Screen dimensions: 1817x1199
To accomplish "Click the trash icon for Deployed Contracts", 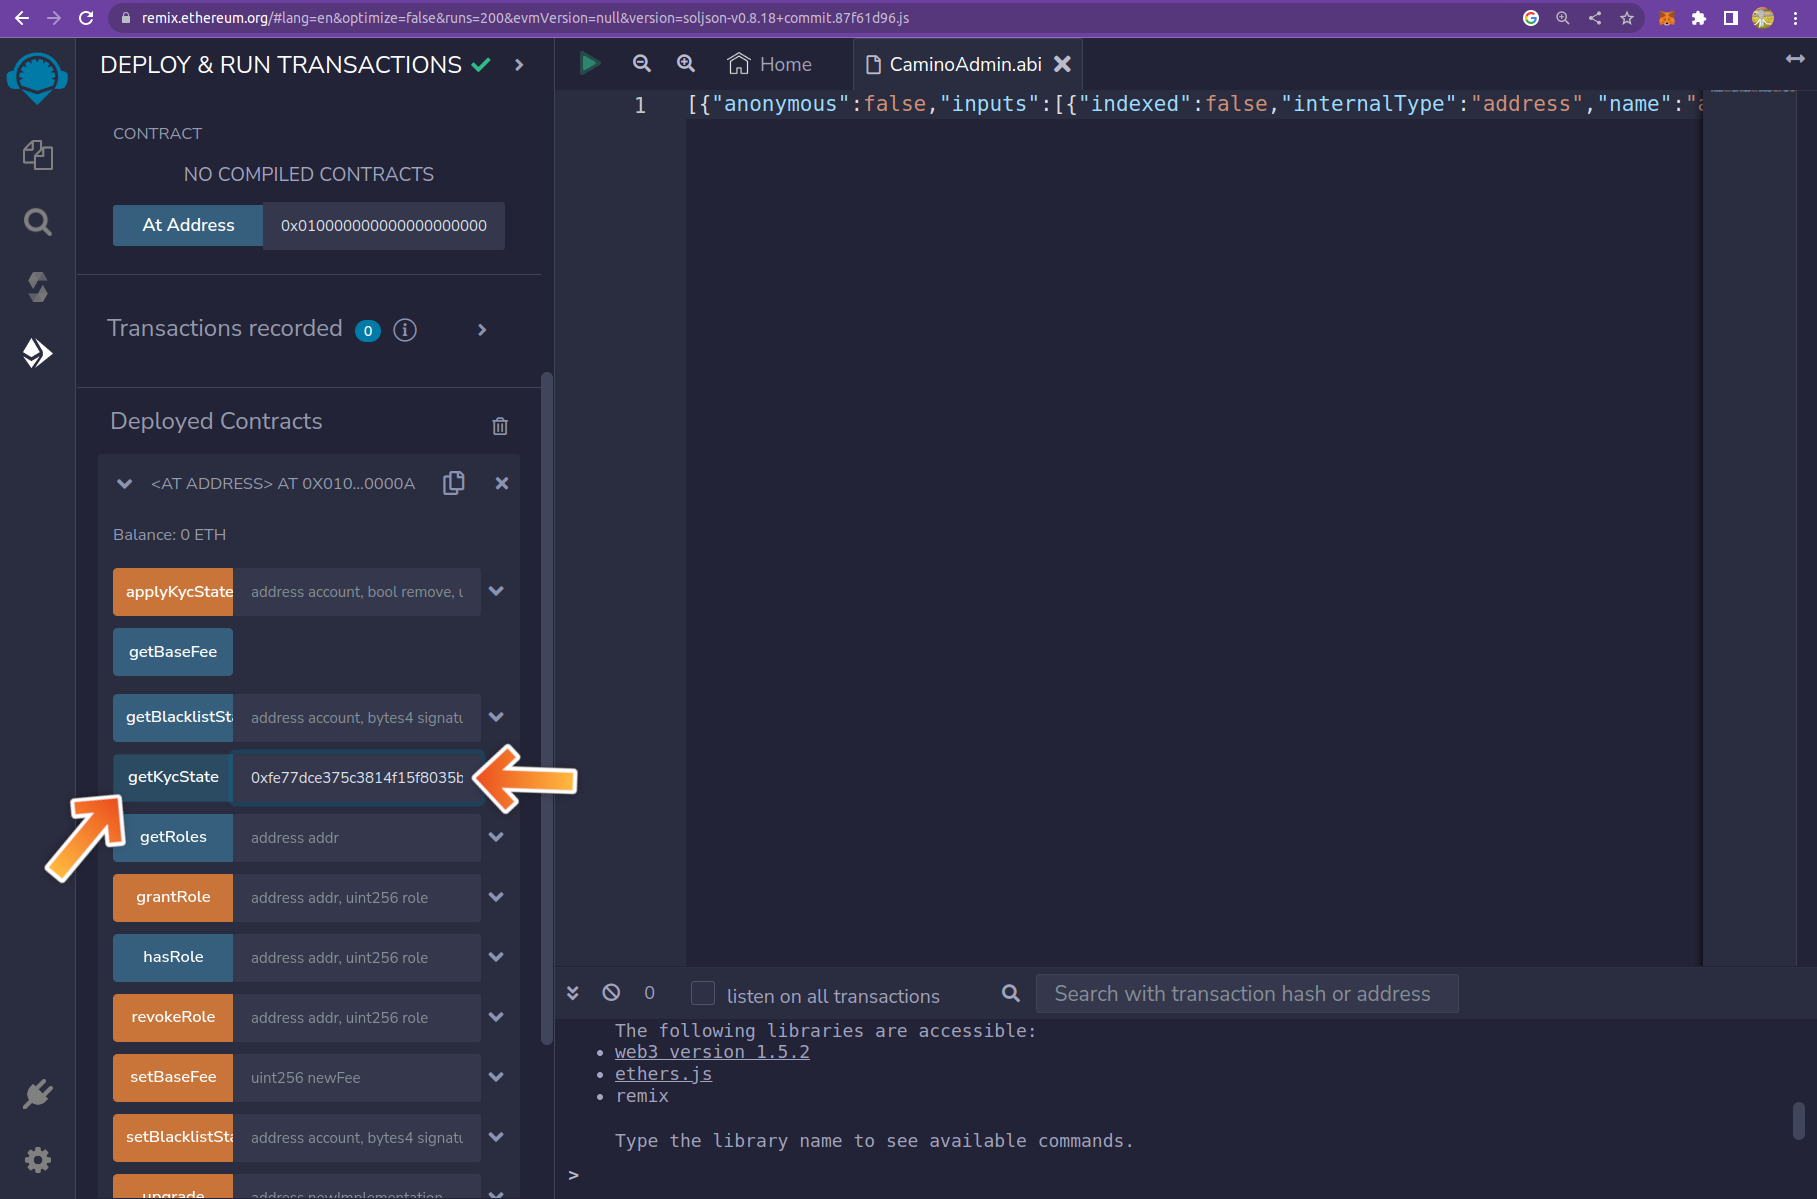I will [500, 426].
